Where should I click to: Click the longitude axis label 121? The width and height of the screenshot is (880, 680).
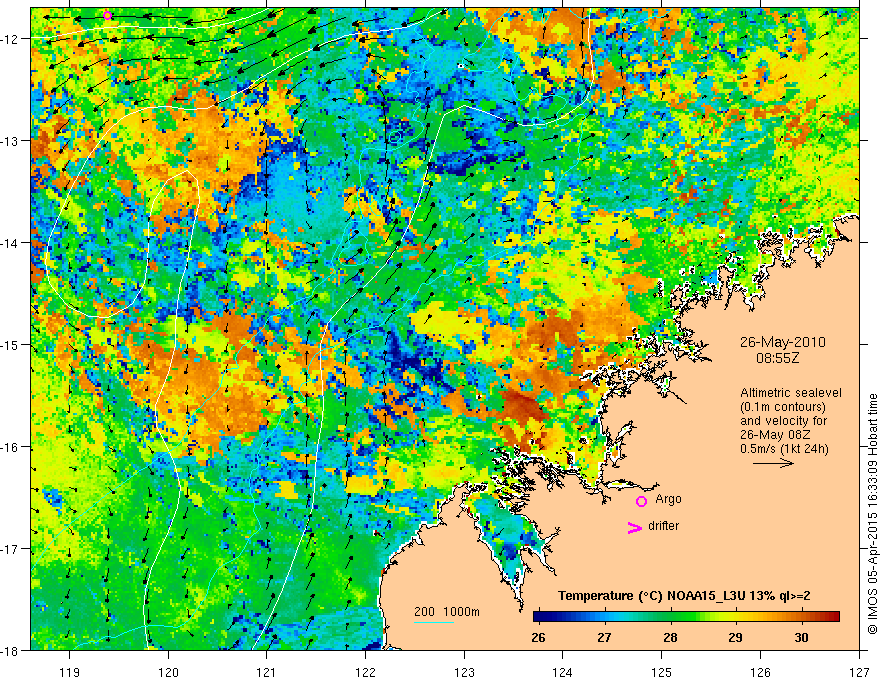click(267, 672)
